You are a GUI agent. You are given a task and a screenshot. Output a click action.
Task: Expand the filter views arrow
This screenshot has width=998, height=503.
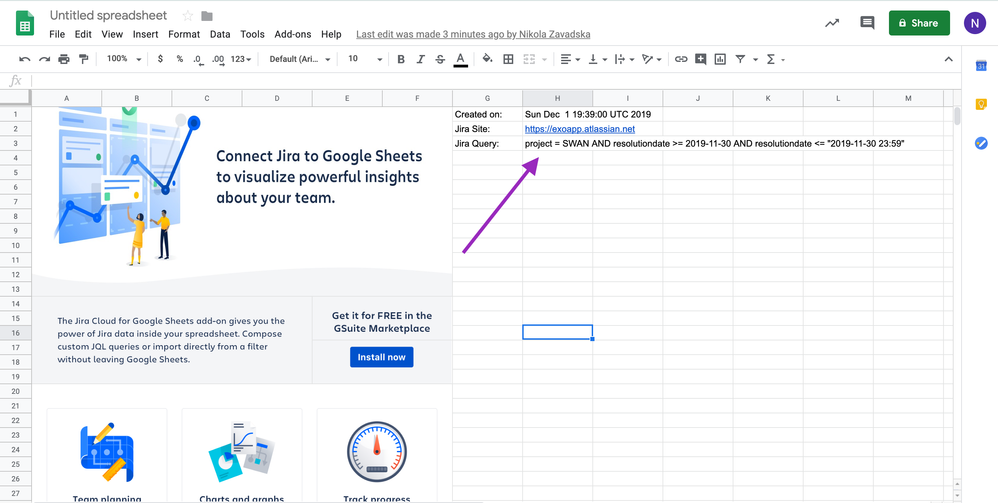point(756,59)
